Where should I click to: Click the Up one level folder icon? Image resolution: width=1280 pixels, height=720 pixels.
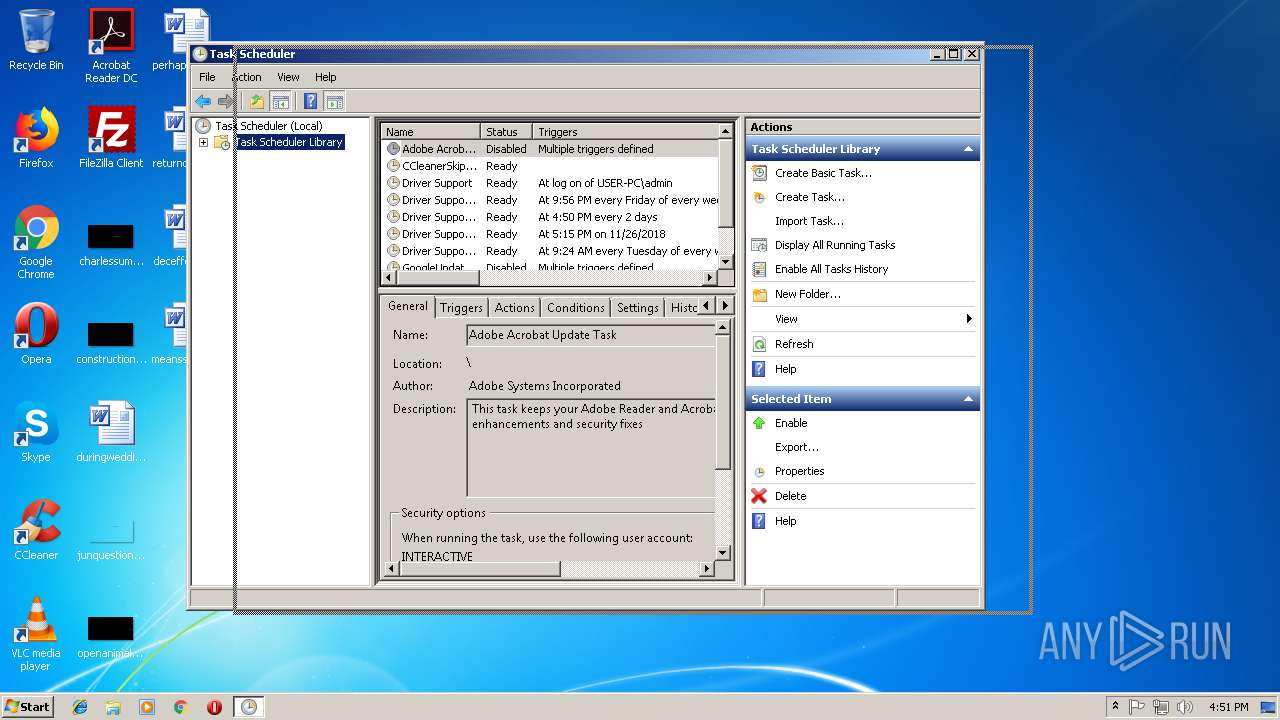257,101
